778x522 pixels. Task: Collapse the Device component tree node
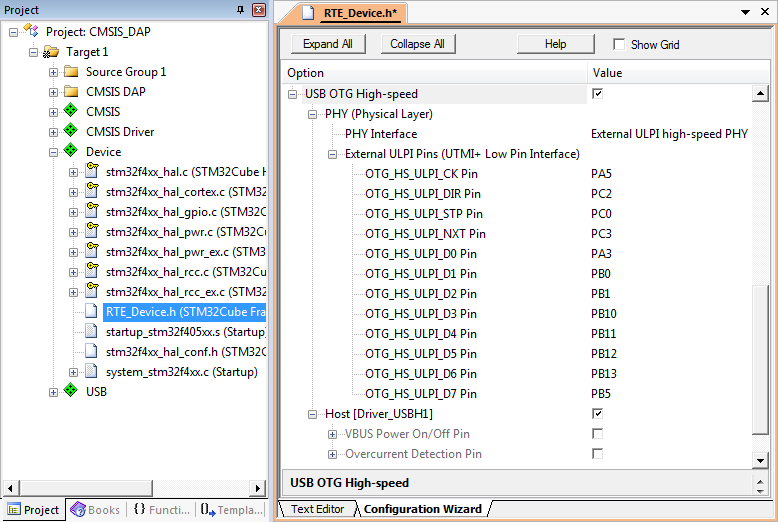point(53,152)
